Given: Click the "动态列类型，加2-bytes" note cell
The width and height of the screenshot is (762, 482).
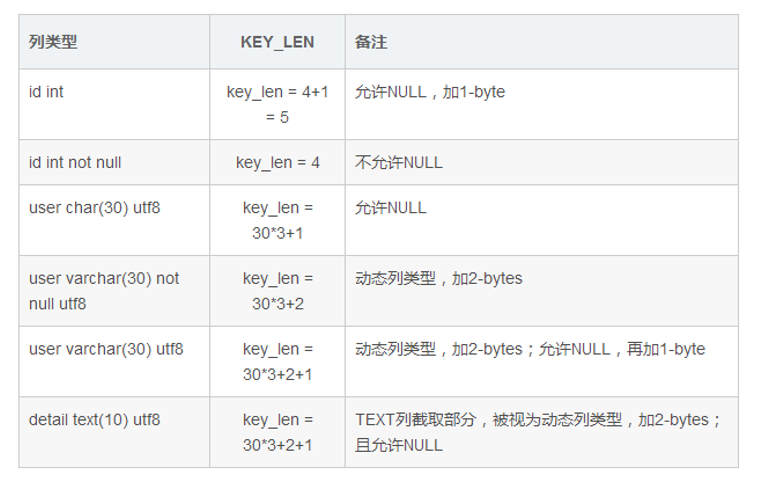Looking at the screenshot, I should 439,278.
